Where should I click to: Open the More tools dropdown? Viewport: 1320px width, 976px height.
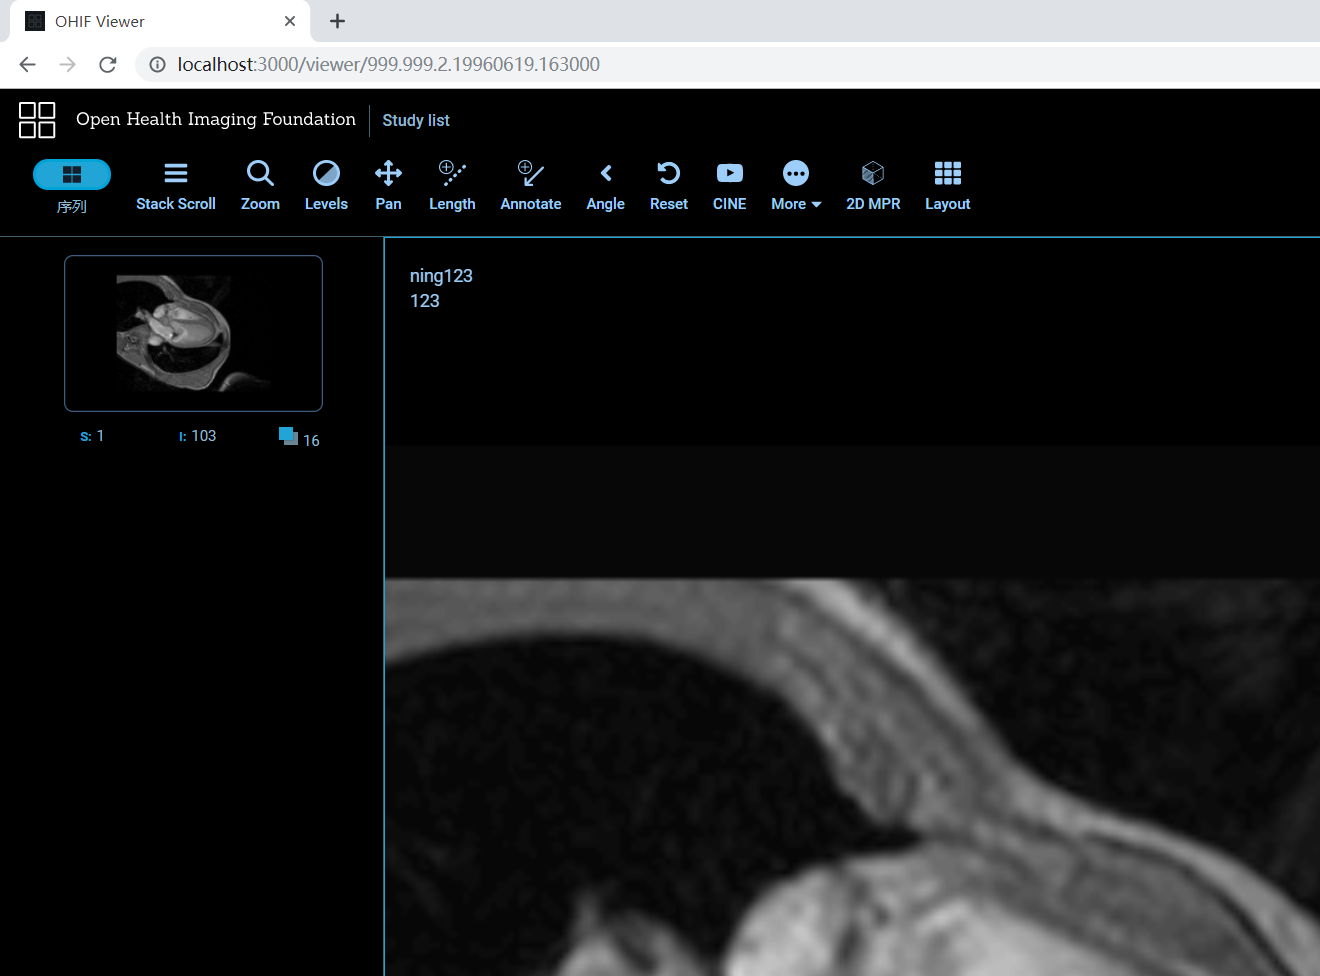click(x=795, y=185)
